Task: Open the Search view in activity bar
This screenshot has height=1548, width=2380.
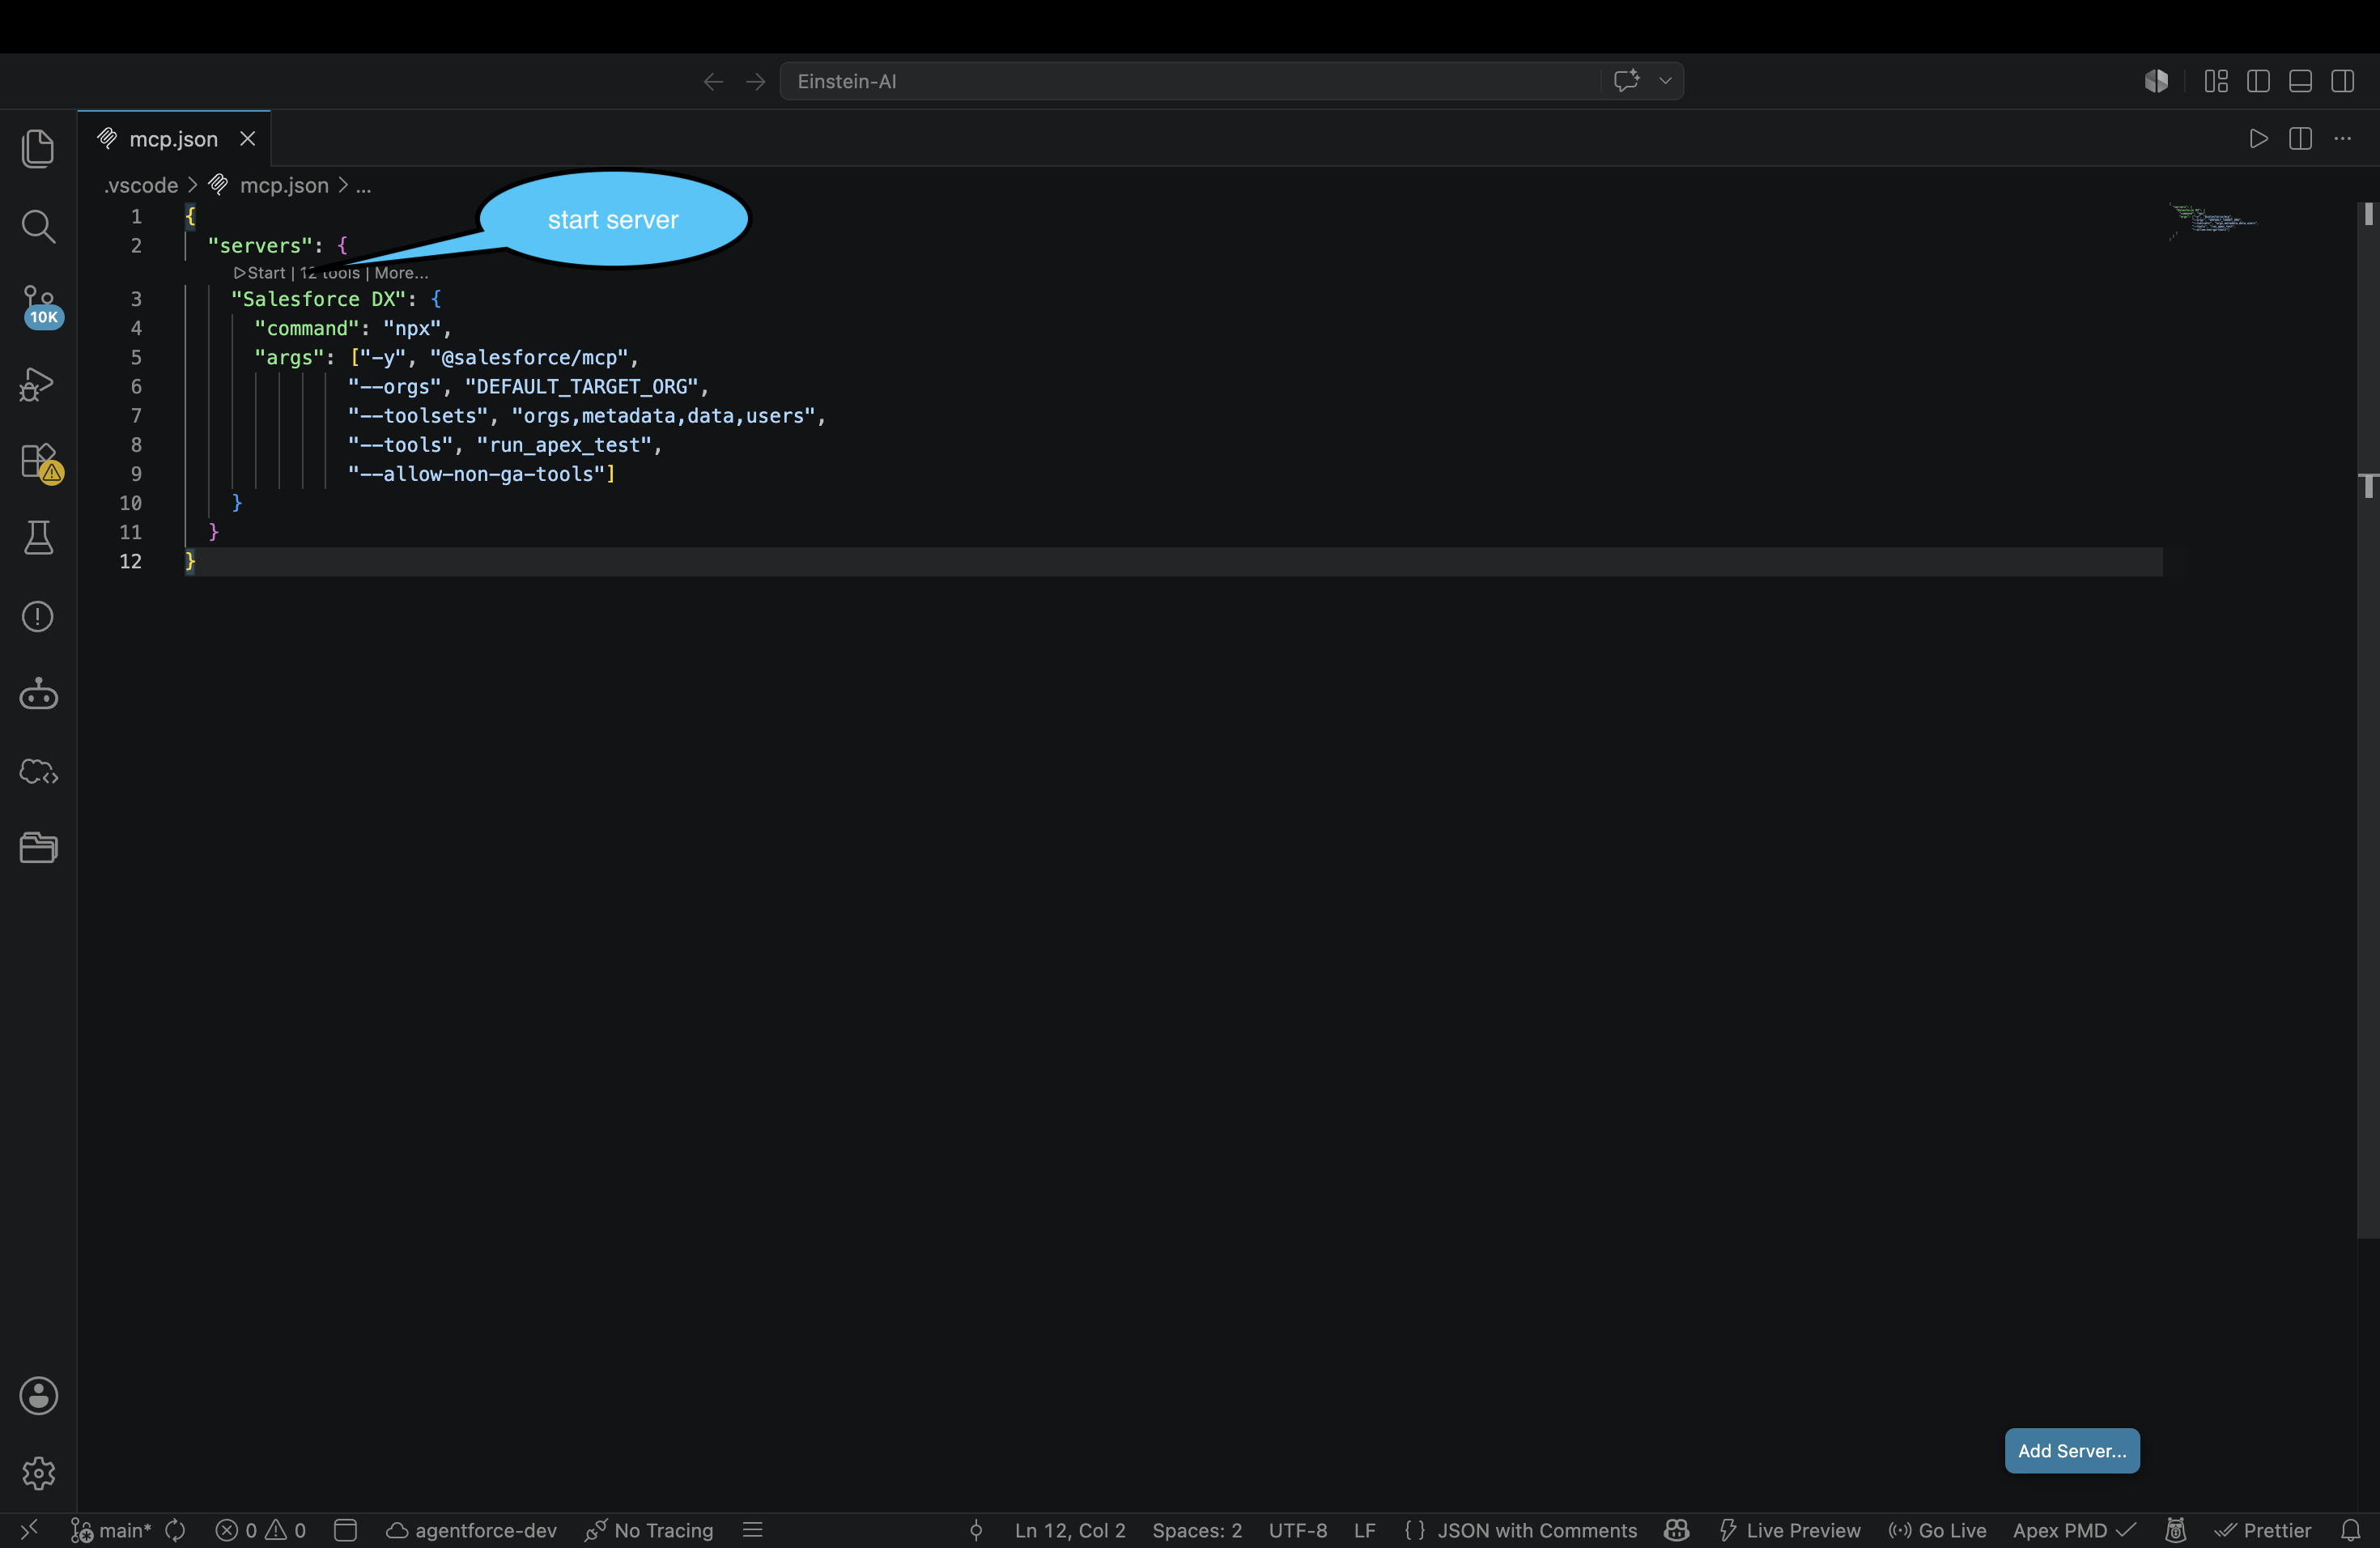Action: 38,226
